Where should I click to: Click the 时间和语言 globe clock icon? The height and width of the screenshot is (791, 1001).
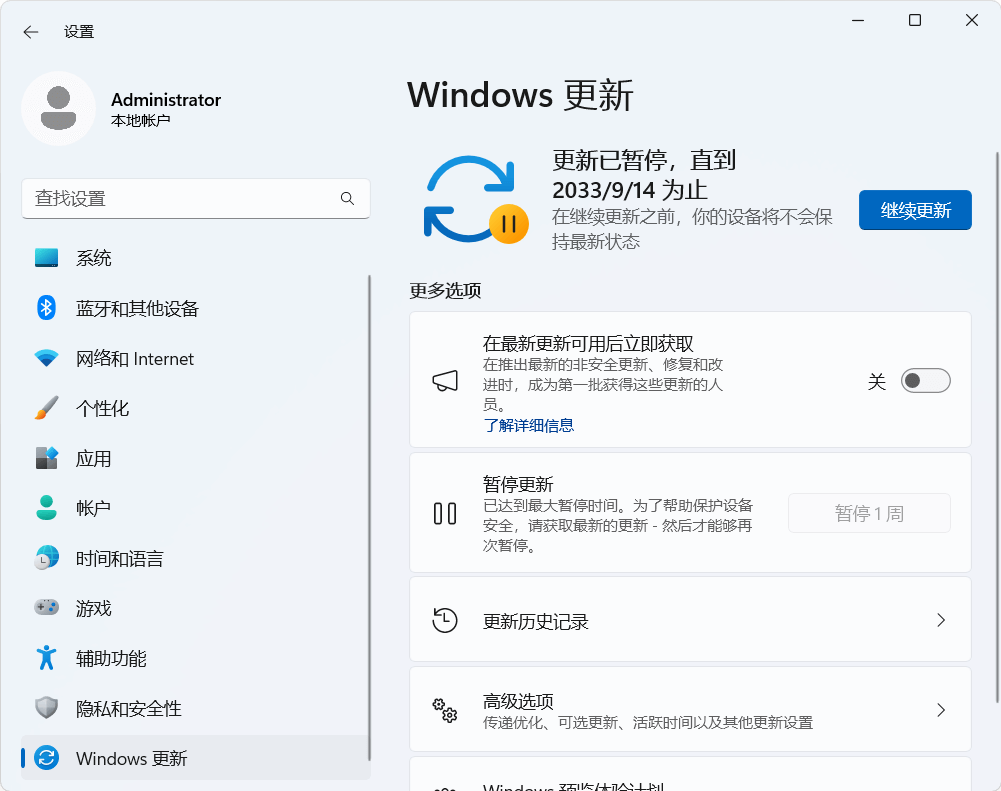[47, 558]
